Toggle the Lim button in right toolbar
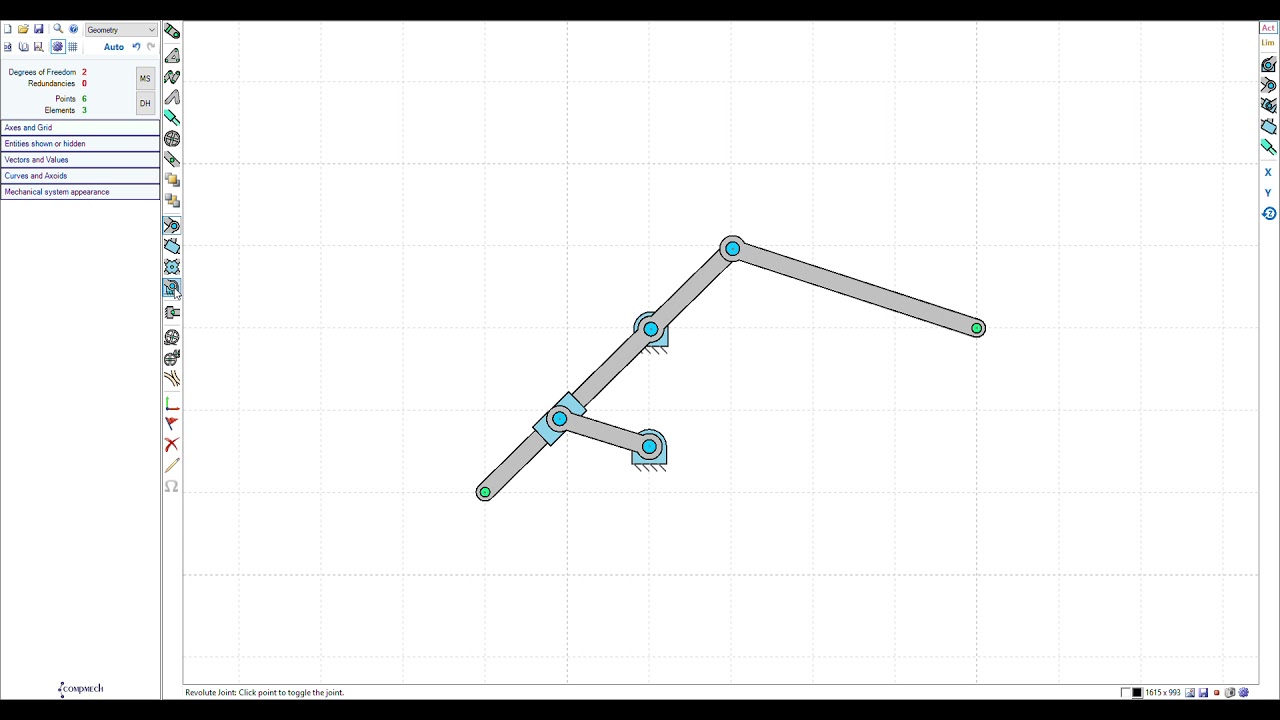Image resolution: width=1280 pixels, height=720 pixels. tap(1268, 43)
